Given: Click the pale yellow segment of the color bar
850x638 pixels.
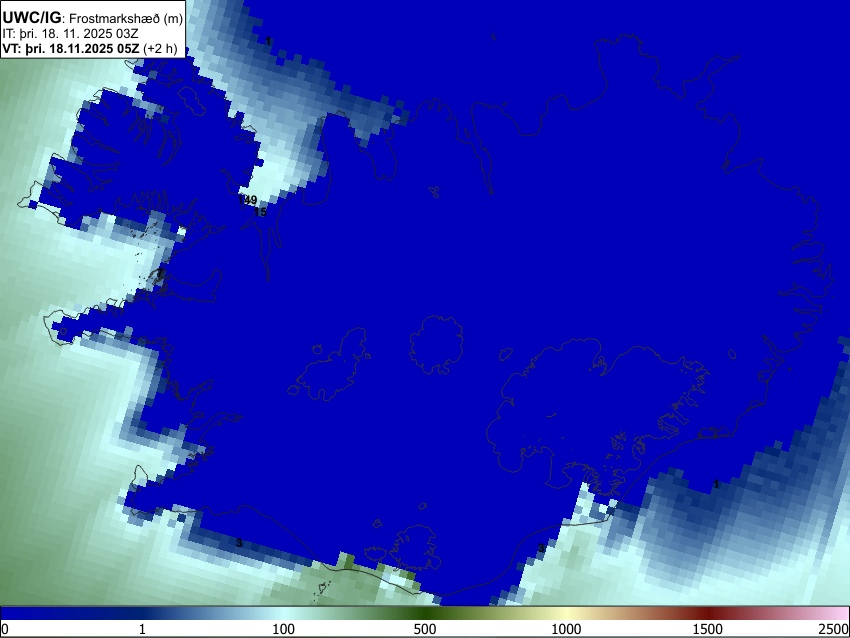Looking at the screenshot, I should pos(566,614).
